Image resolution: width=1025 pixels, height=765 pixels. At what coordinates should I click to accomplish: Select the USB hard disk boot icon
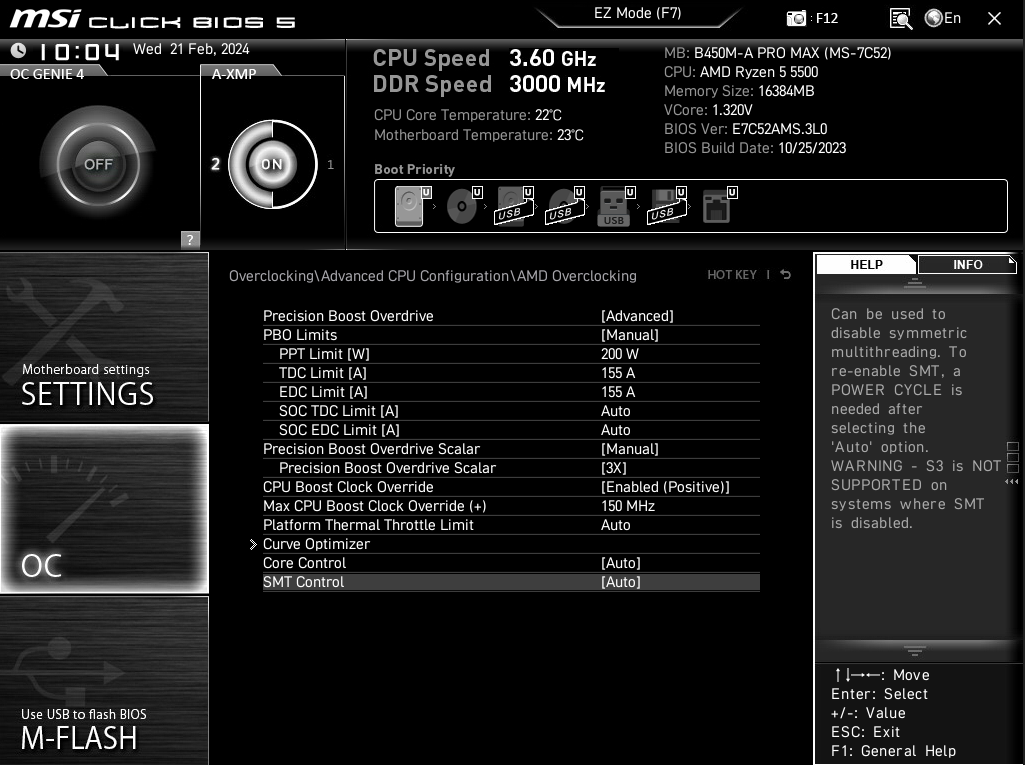[x=514, y=206]
